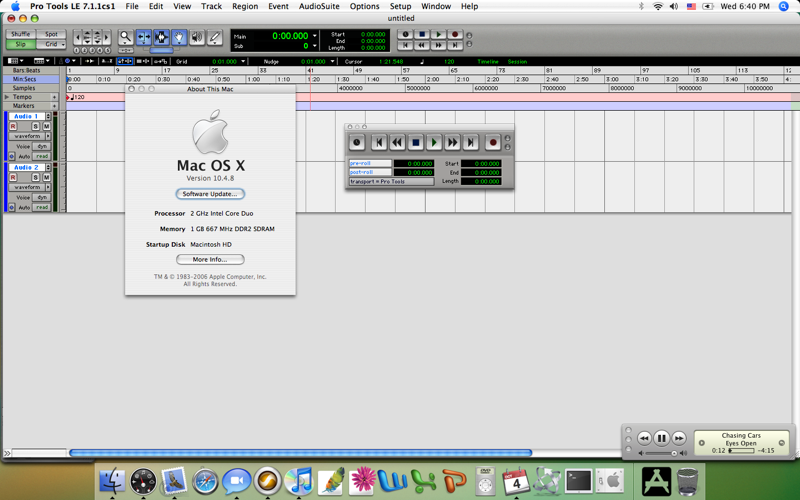Click Online clock button in main toolbar transport
This screenshot has width=800, height=500.
click(x=405, y=35)
